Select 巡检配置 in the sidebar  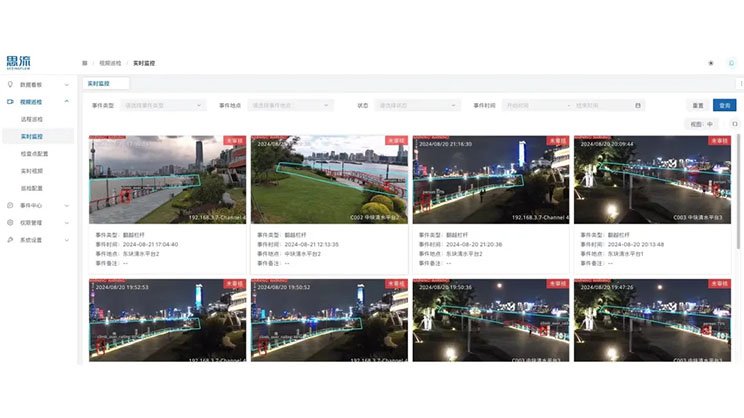click(32, 188)
